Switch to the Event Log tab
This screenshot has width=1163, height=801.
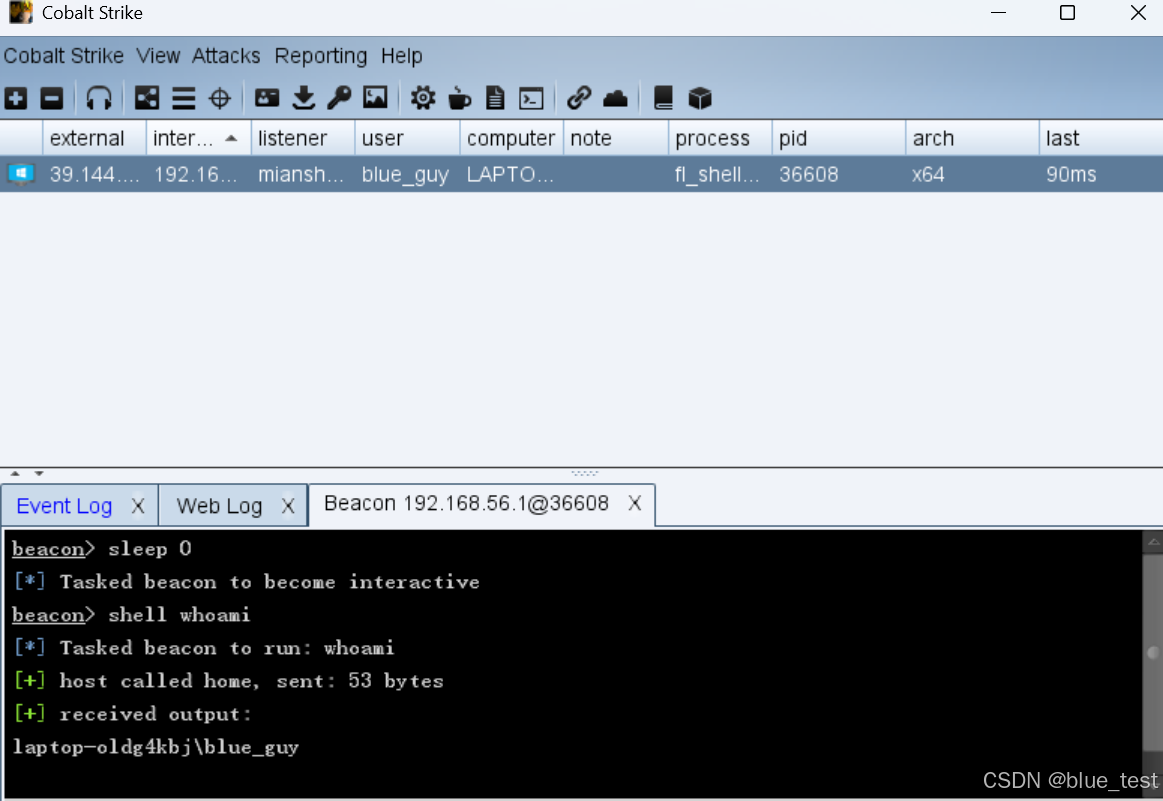[x=64, y=505]
